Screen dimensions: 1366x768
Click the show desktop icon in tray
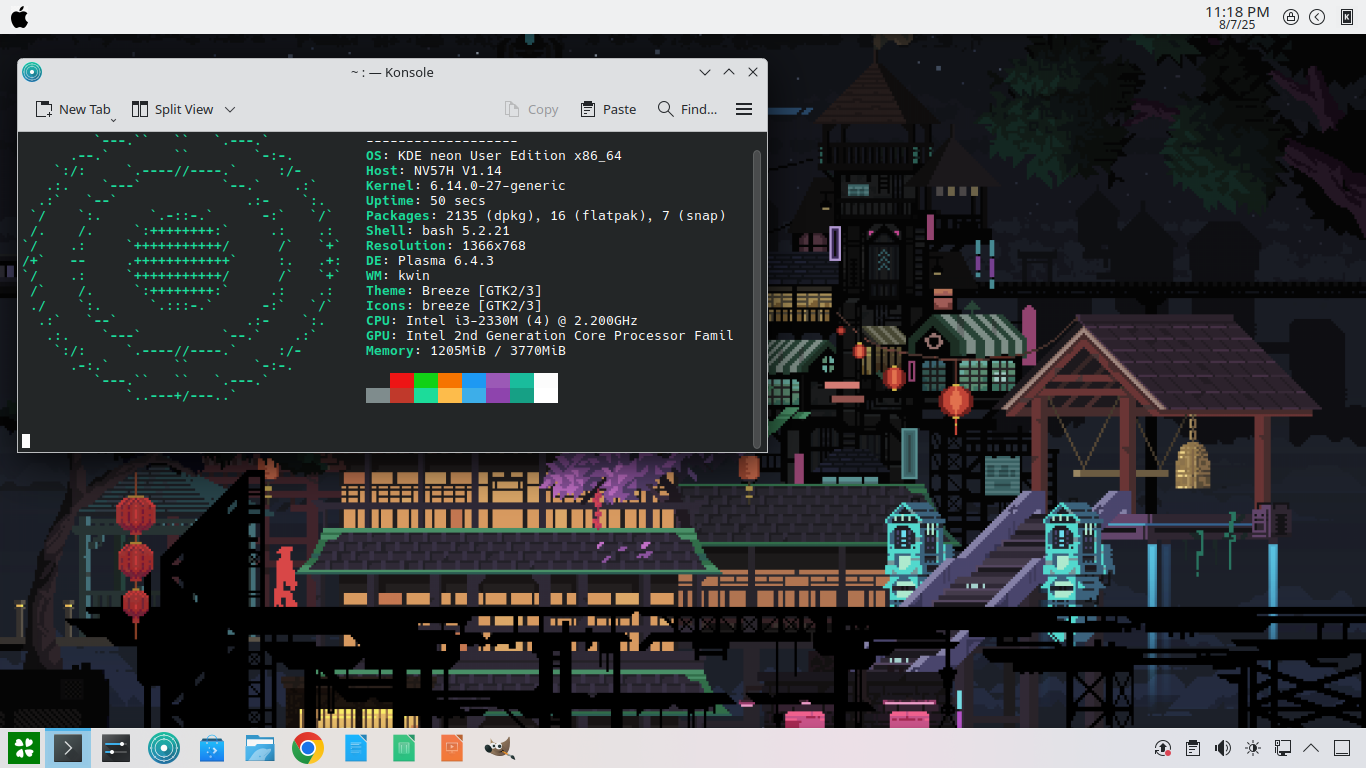(x=1342, y=748)
